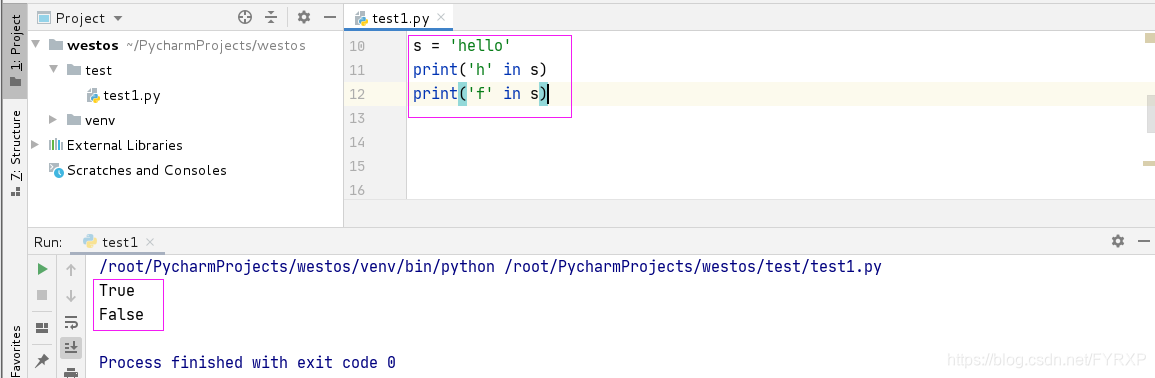Select the test folder row
Viewport: 1155px width, 378px height.
click(x=89, y=70)
